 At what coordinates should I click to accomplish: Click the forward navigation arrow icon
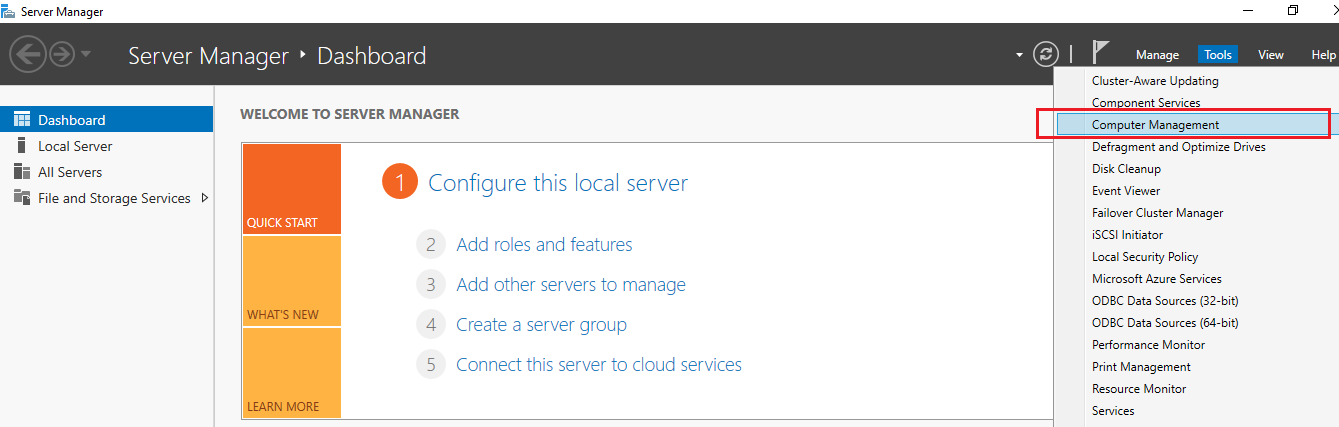(x=61, y=54)
